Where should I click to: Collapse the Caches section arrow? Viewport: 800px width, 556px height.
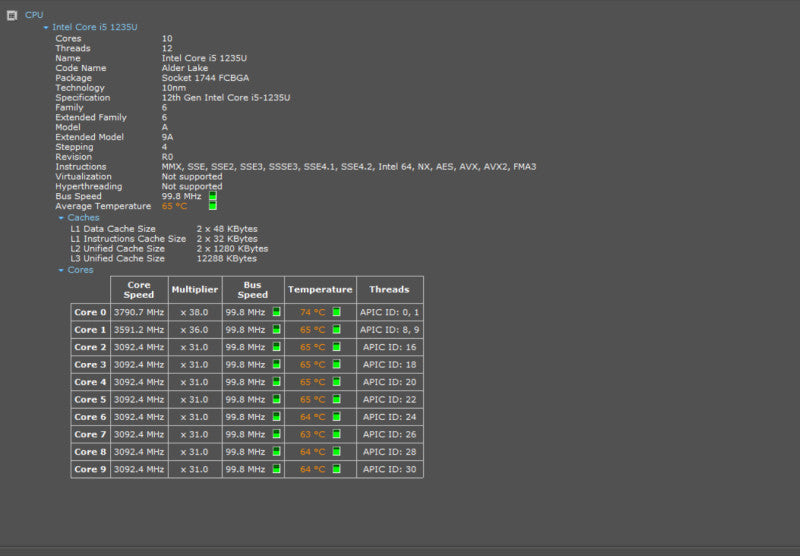pyautogui.click(x=61, y=218)
